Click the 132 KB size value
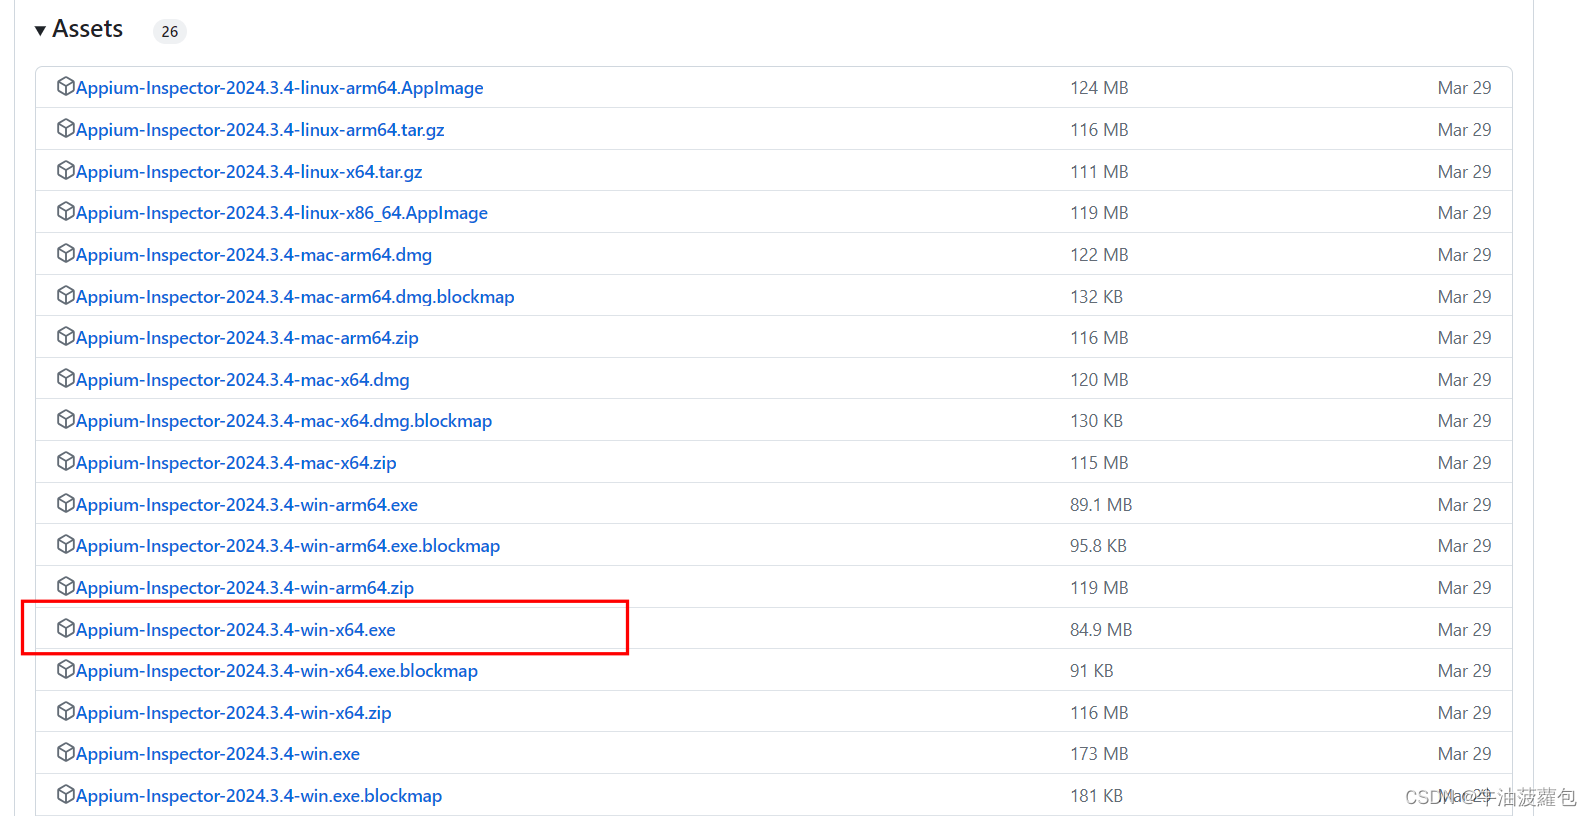Image resolution: width=1592 pixels, height=816 pixels. [x=1096, y=297]
